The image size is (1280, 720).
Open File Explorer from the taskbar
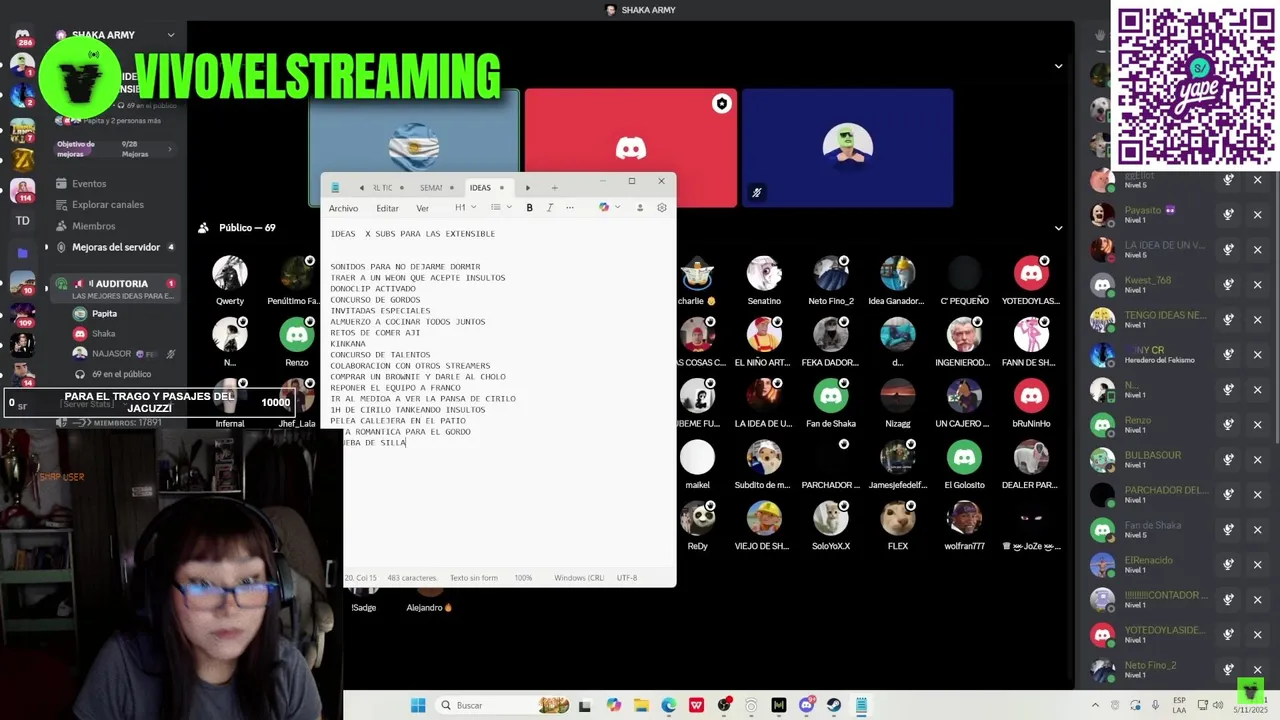point(641,705)
